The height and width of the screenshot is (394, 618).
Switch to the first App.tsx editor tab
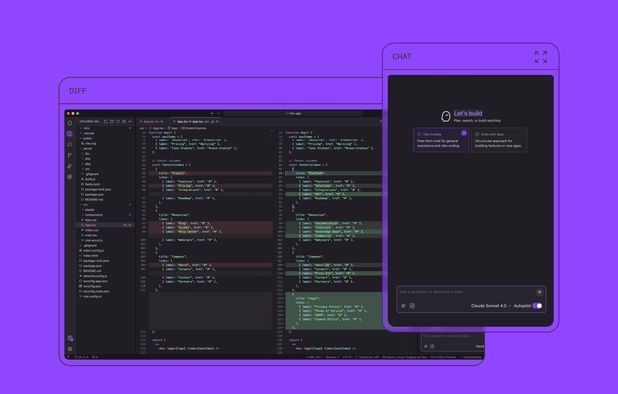coord(151,122)
